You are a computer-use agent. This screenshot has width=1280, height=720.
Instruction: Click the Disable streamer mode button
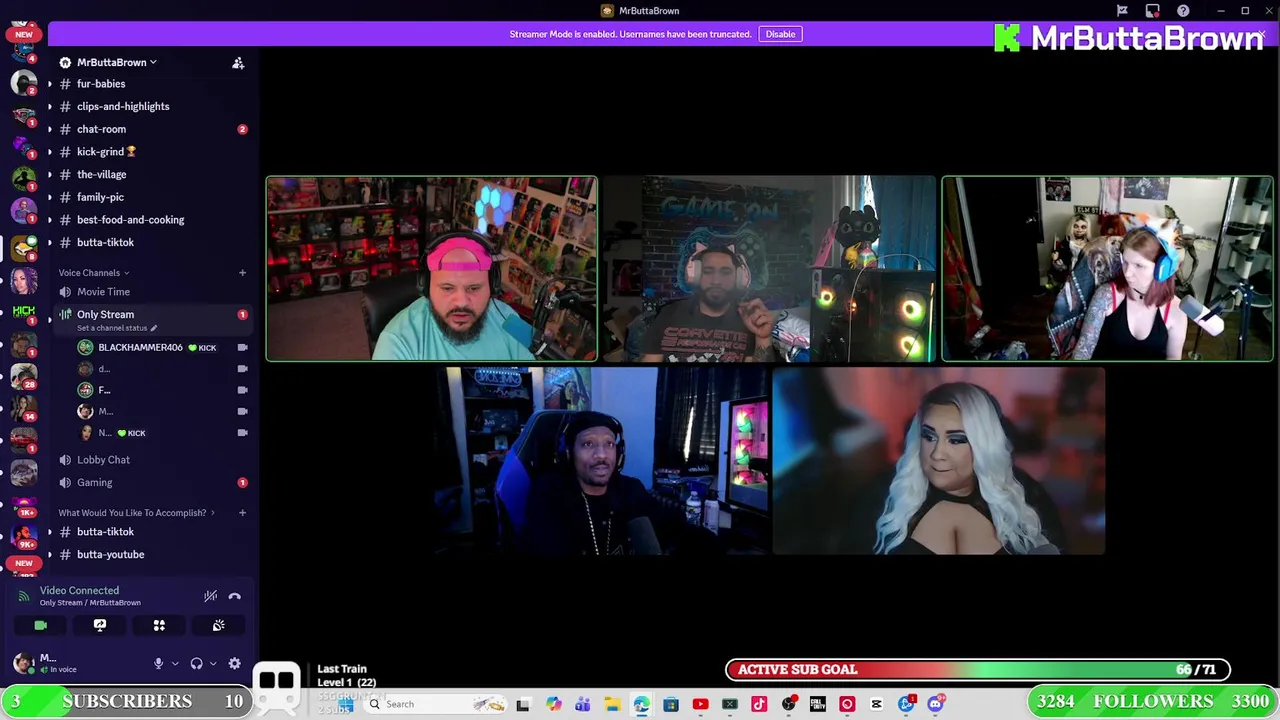pyautogui.click(x=780, y=34)
